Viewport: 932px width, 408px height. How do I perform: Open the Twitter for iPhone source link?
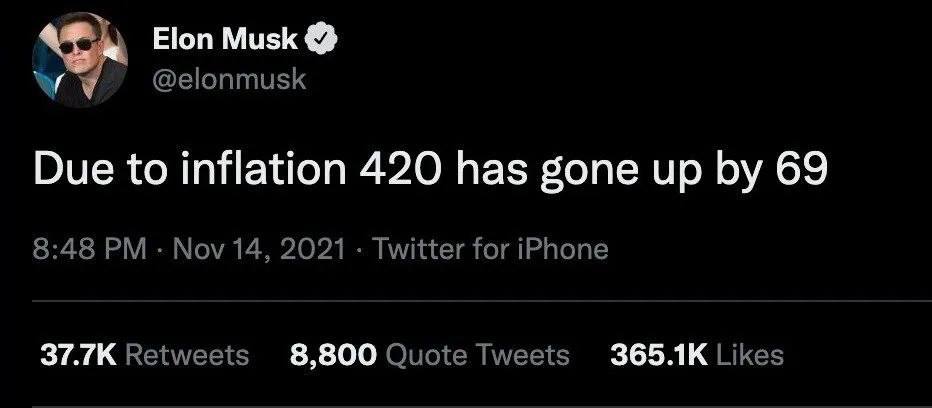[x=490, y=248]
